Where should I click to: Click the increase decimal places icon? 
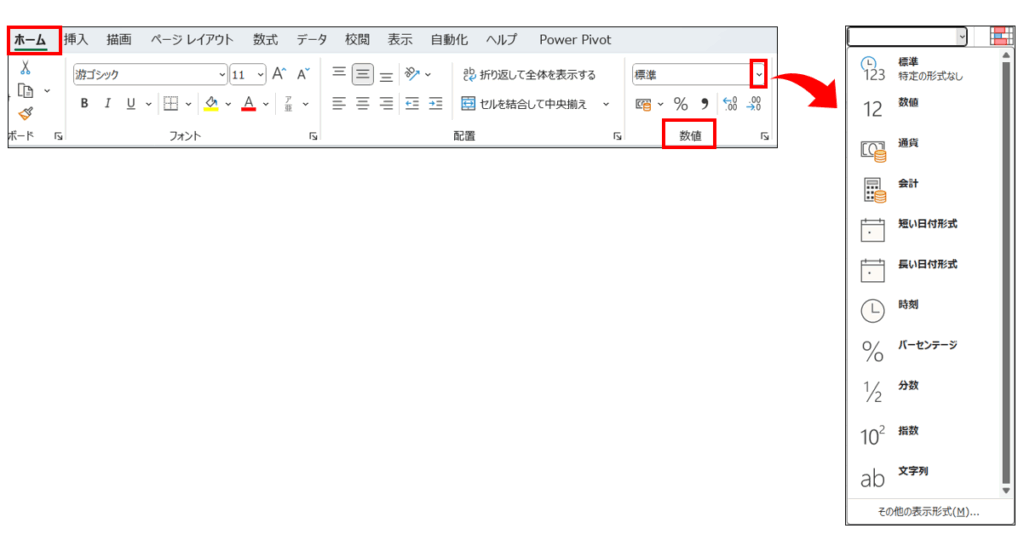[729, 104]
